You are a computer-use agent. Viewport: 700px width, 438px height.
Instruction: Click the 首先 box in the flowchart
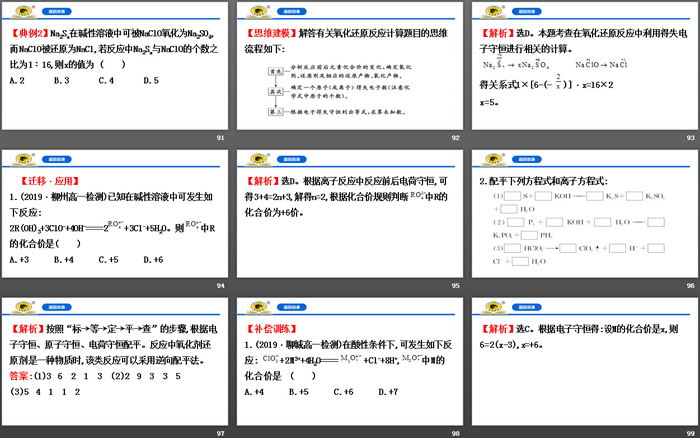[276, 71]
